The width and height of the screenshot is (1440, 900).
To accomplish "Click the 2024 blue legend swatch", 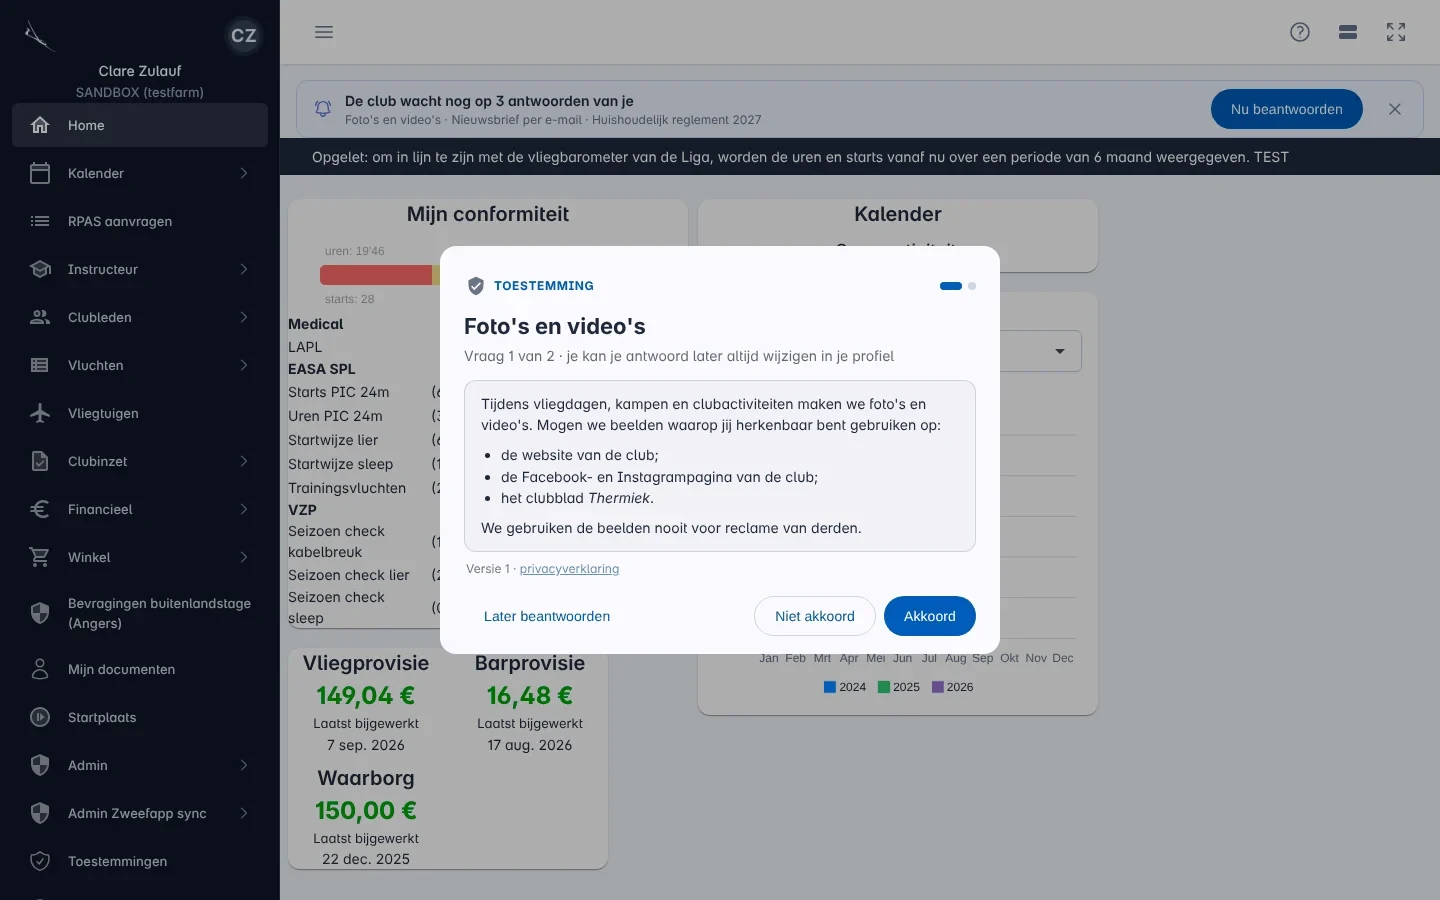I will (x=830, y=687).
